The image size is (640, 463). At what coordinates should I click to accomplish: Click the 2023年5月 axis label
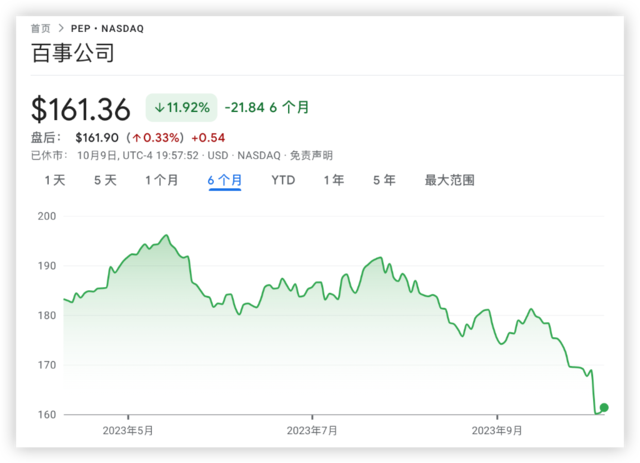point(128,431)
